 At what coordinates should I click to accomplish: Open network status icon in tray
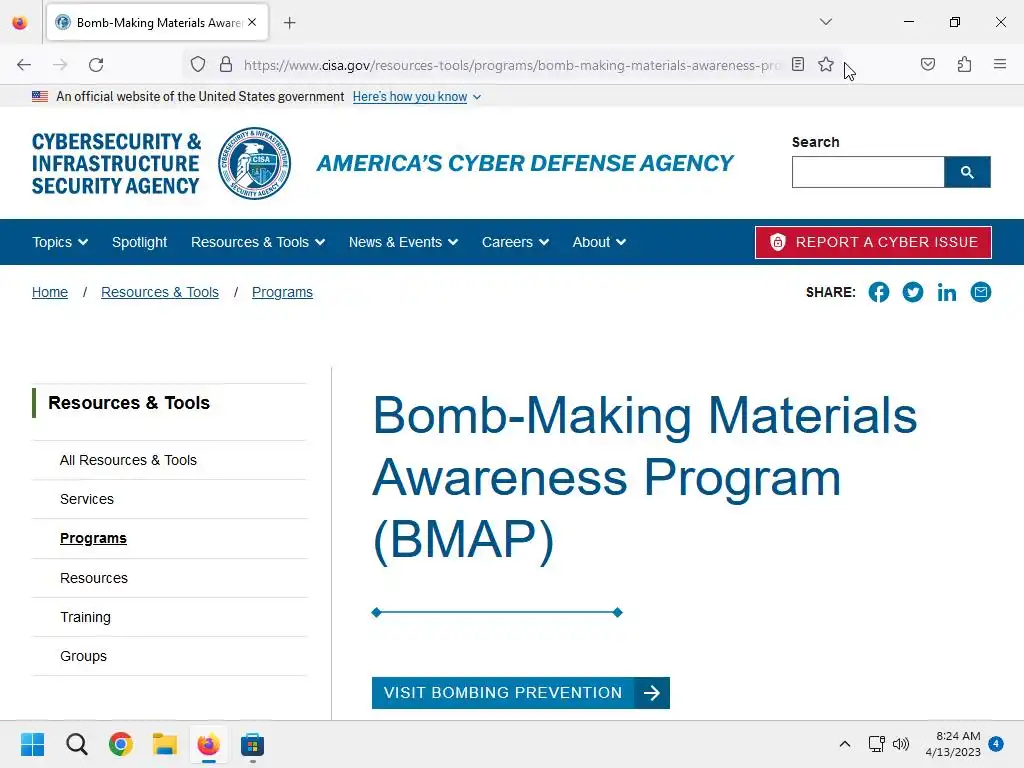[x=876, y=744]
